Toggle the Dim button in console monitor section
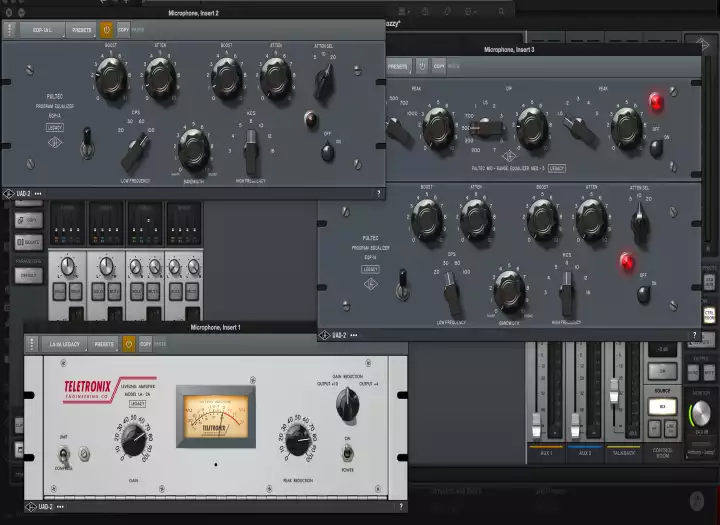720x525 pixels. 662,371
